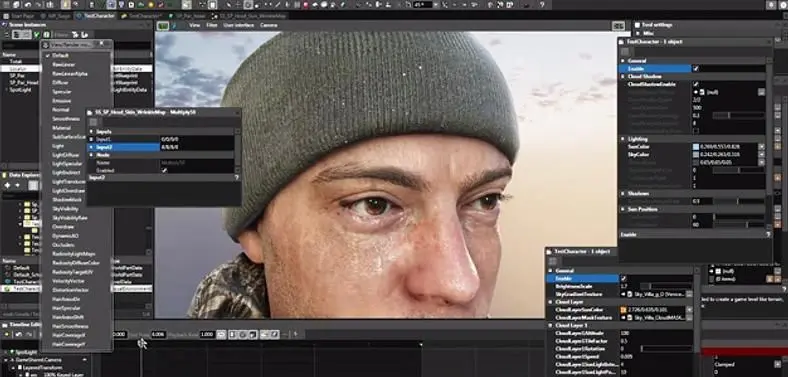Collapse the Cloud Layer section in lower panel

tap(550, 302)
